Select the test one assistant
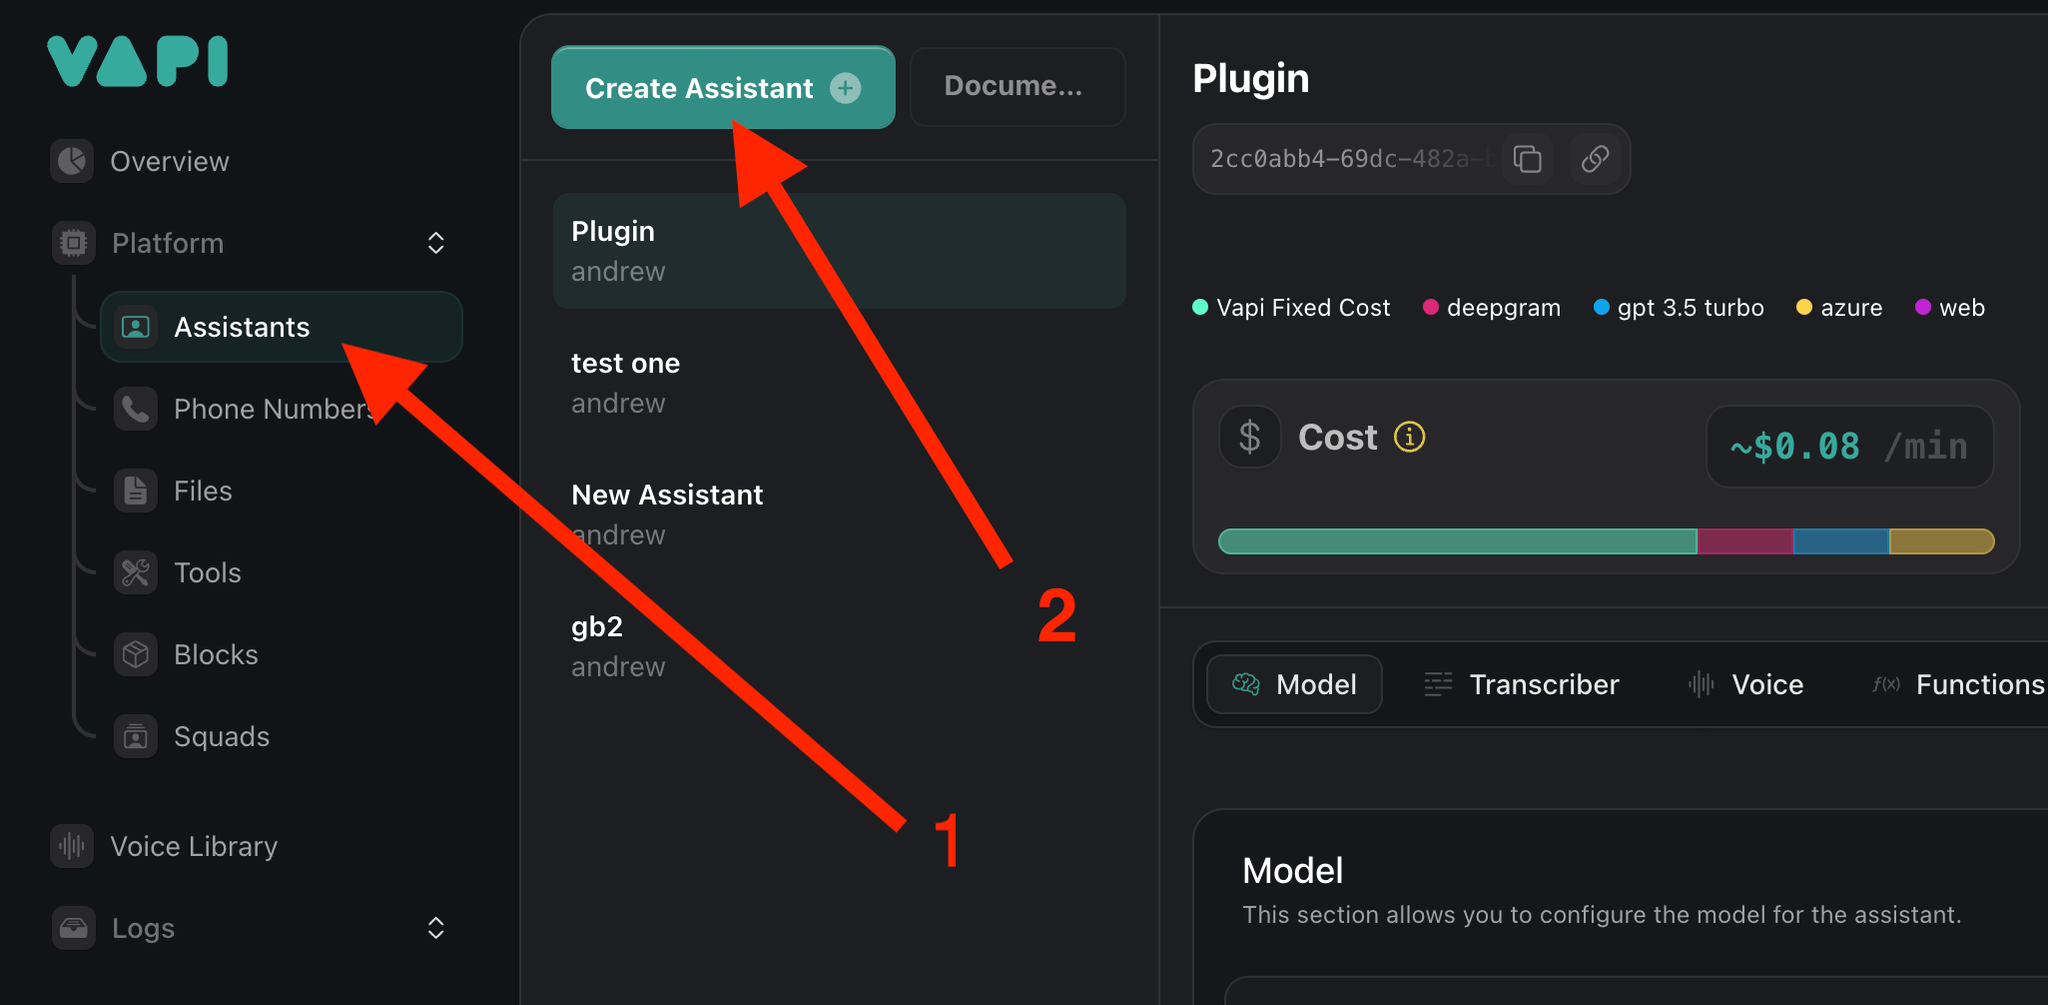 pyautogui.click(x=839, y=383)
